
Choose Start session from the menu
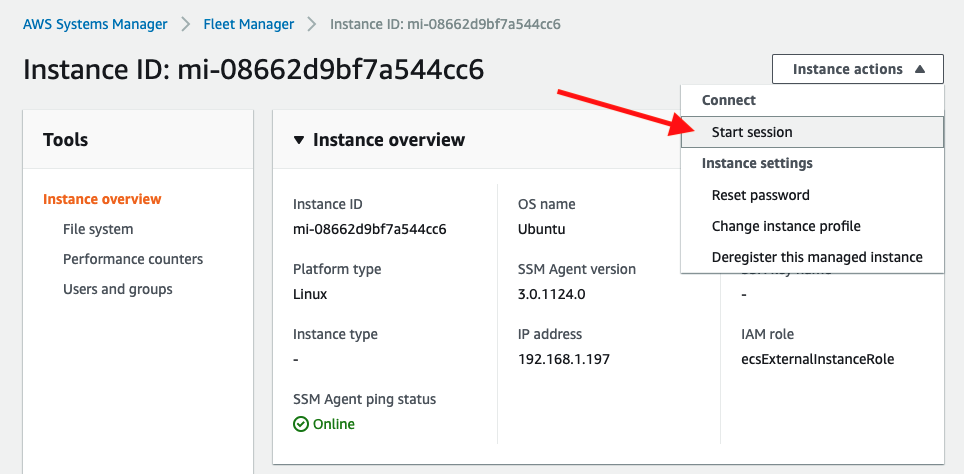click(812, 132)
